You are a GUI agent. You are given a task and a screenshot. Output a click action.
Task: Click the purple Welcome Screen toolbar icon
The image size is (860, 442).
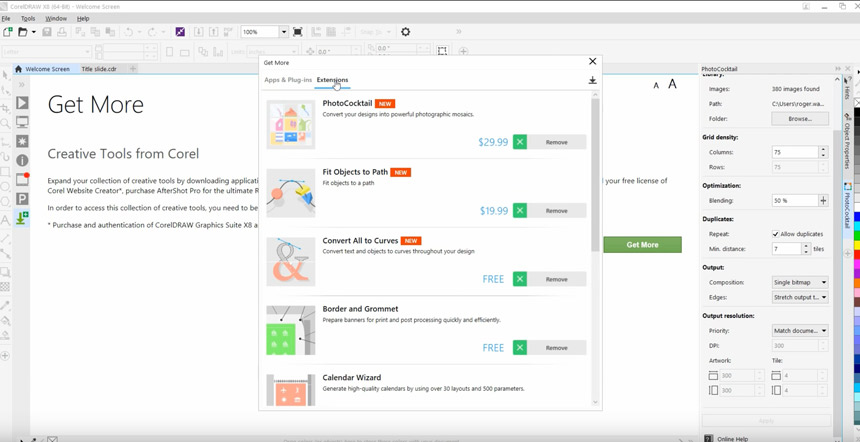point(180,32)
